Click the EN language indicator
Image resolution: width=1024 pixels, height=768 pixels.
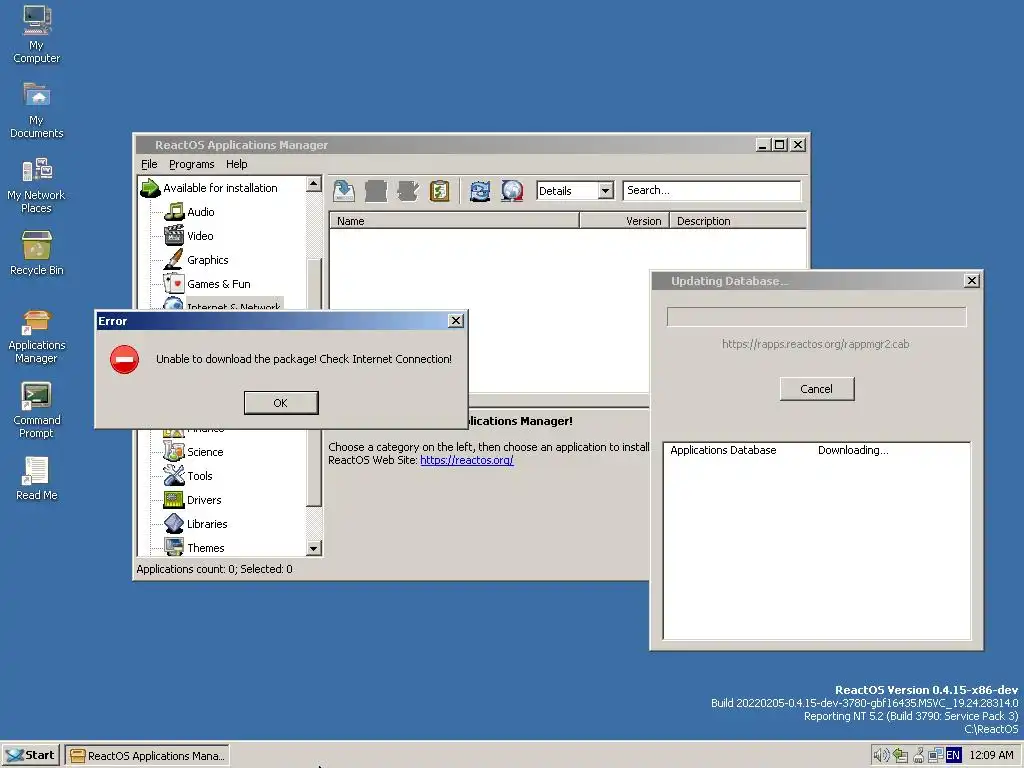tap(953, 756)
